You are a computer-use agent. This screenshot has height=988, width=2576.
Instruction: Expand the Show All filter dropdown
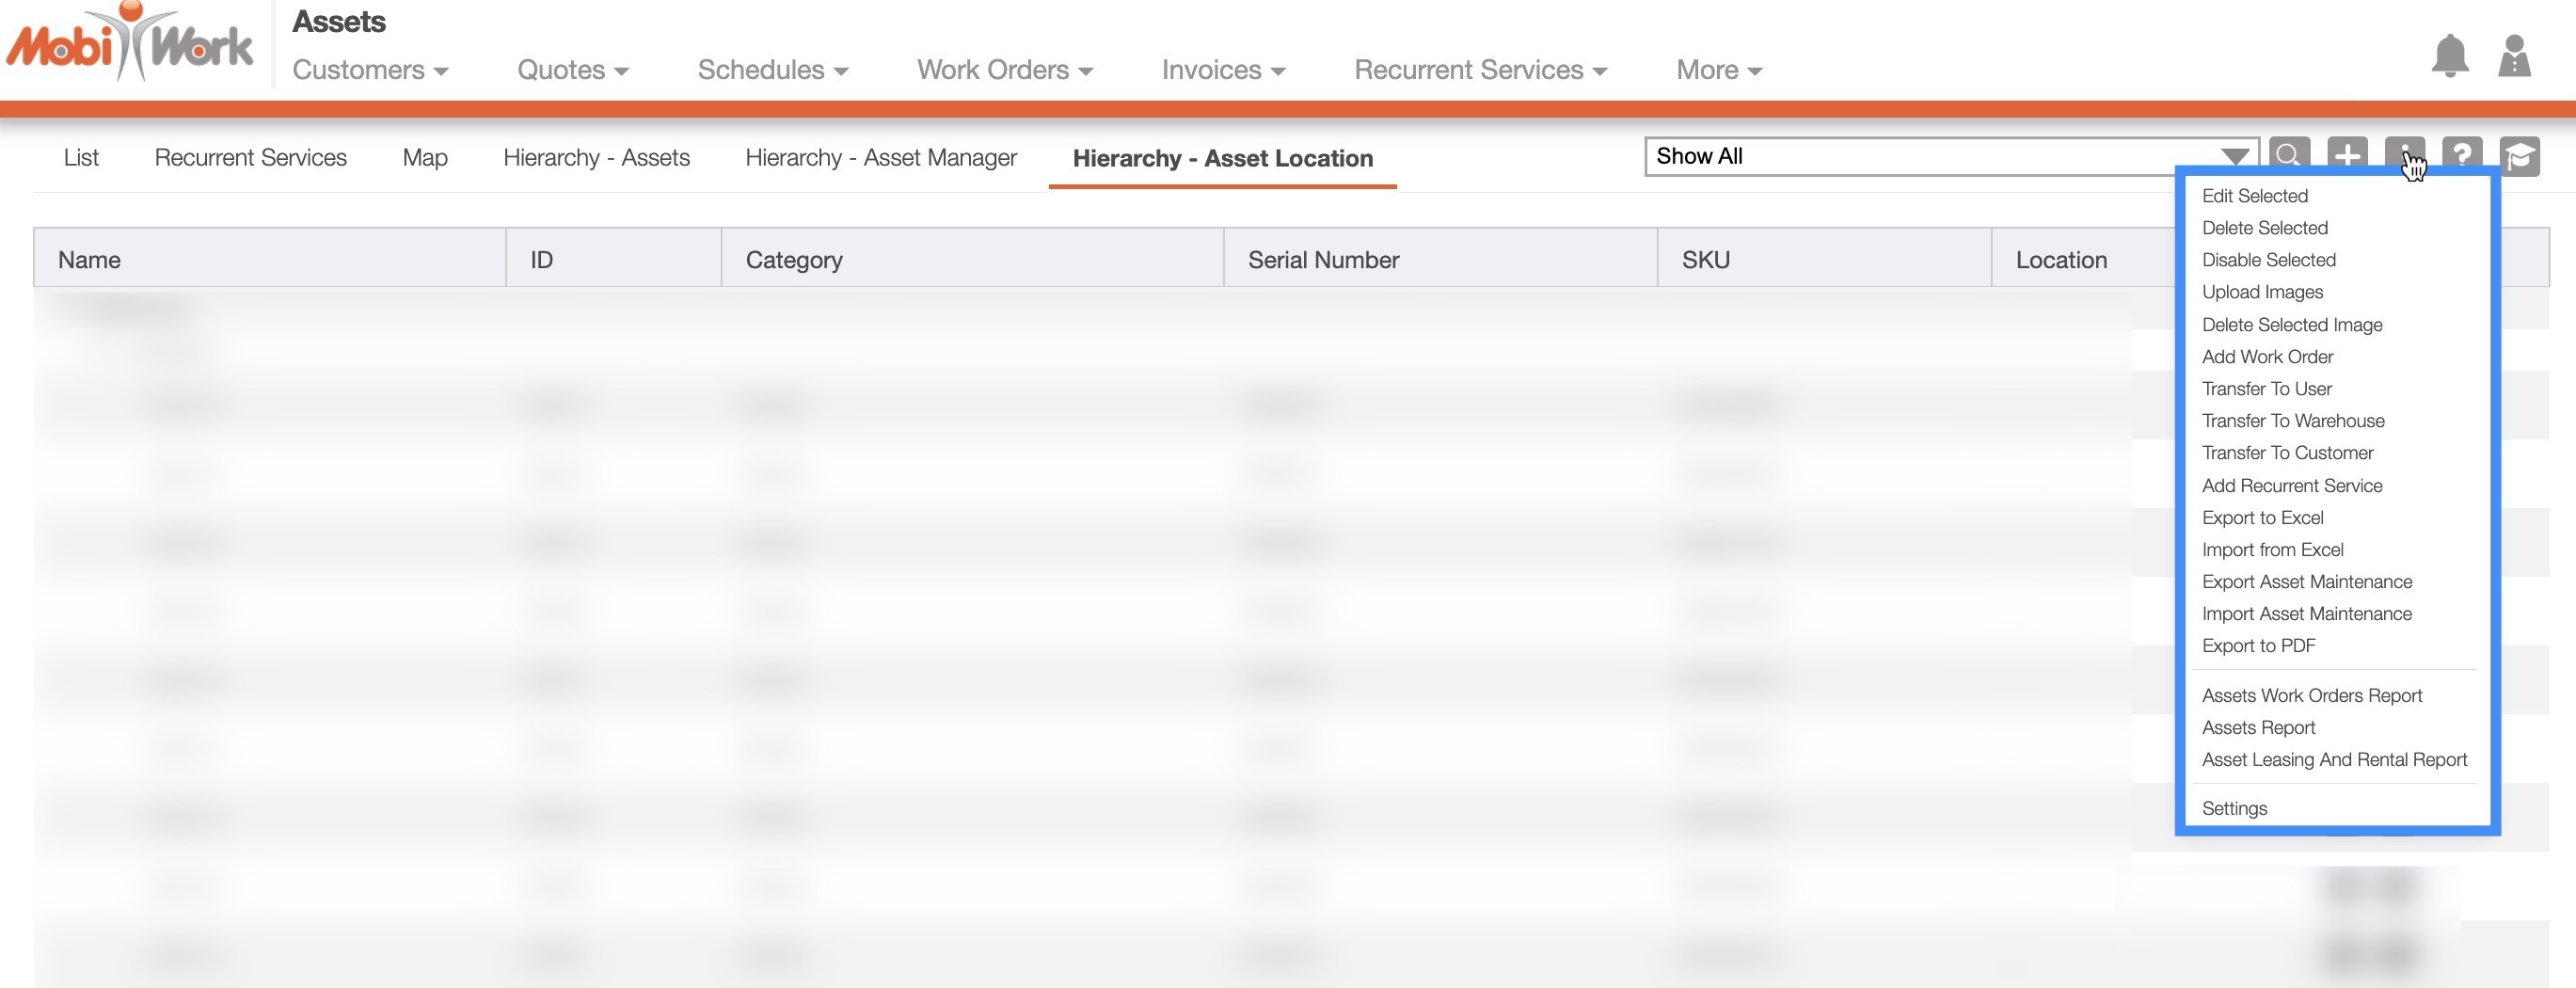[2234, 156]
